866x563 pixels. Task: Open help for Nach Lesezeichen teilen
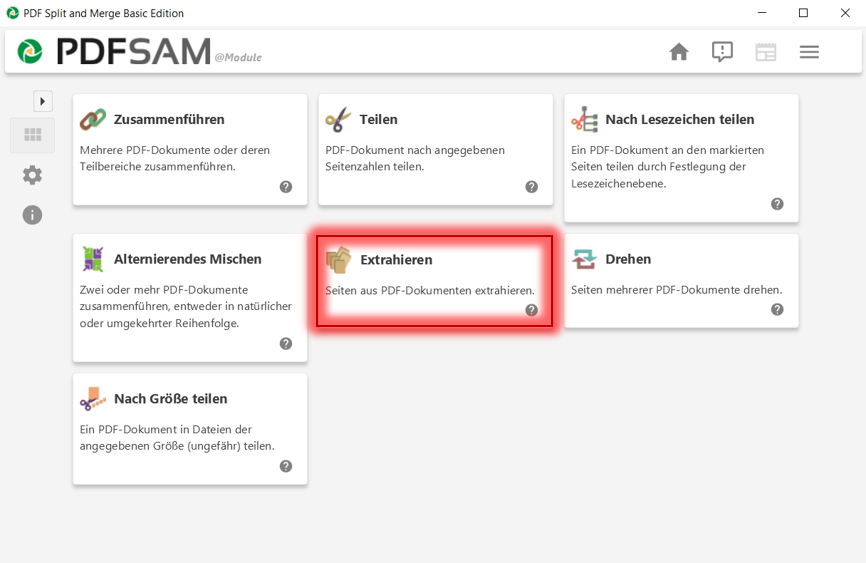tap(777, 204)
